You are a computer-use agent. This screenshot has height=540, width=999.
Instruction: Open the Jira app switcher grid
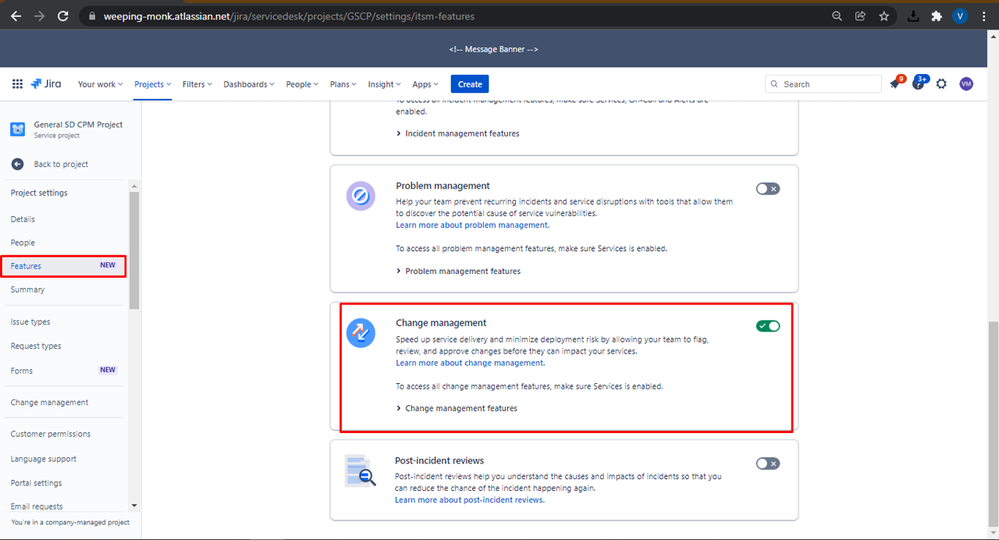tap(18, 83)
